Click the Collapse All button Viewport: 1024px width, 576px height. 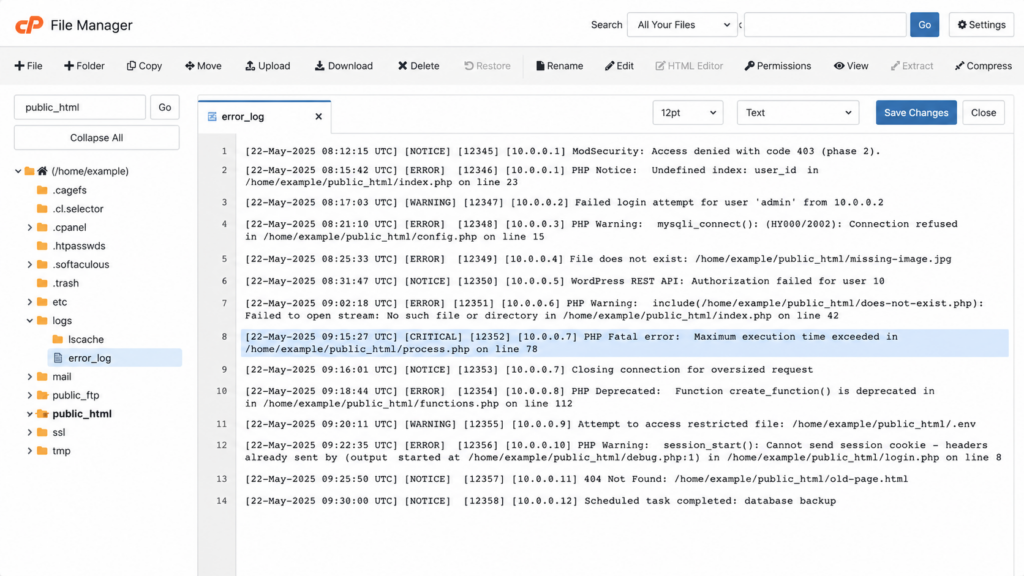[97, 138]
